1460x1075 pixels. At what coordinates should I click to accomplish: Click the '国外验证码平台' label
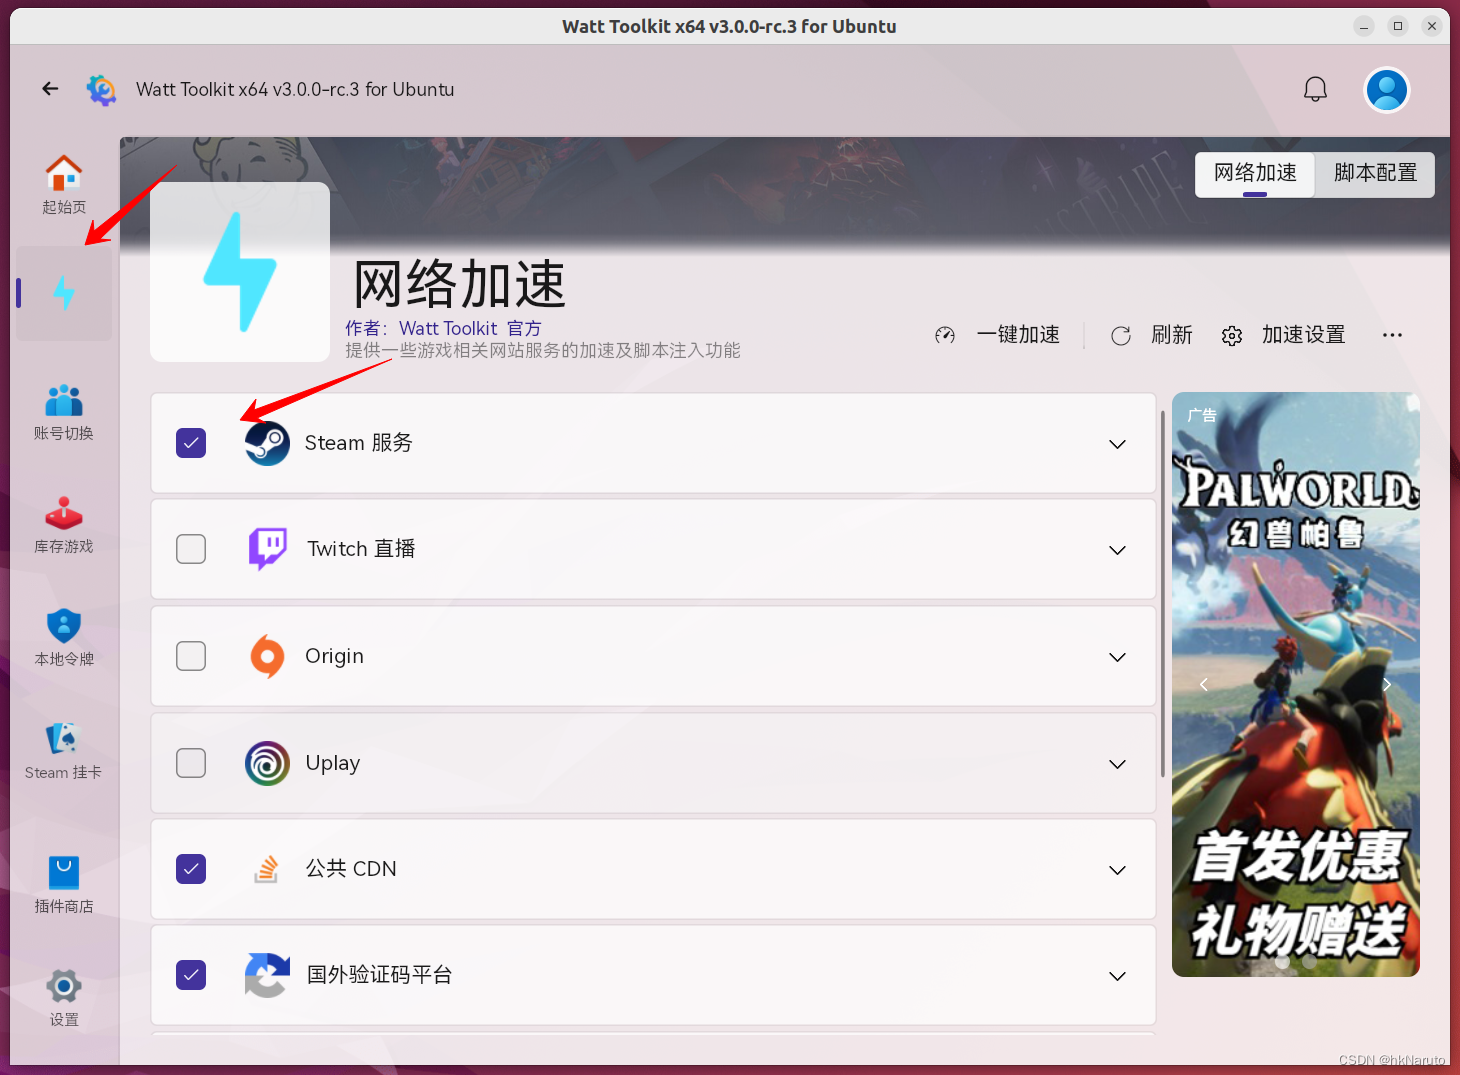[379, 975]
